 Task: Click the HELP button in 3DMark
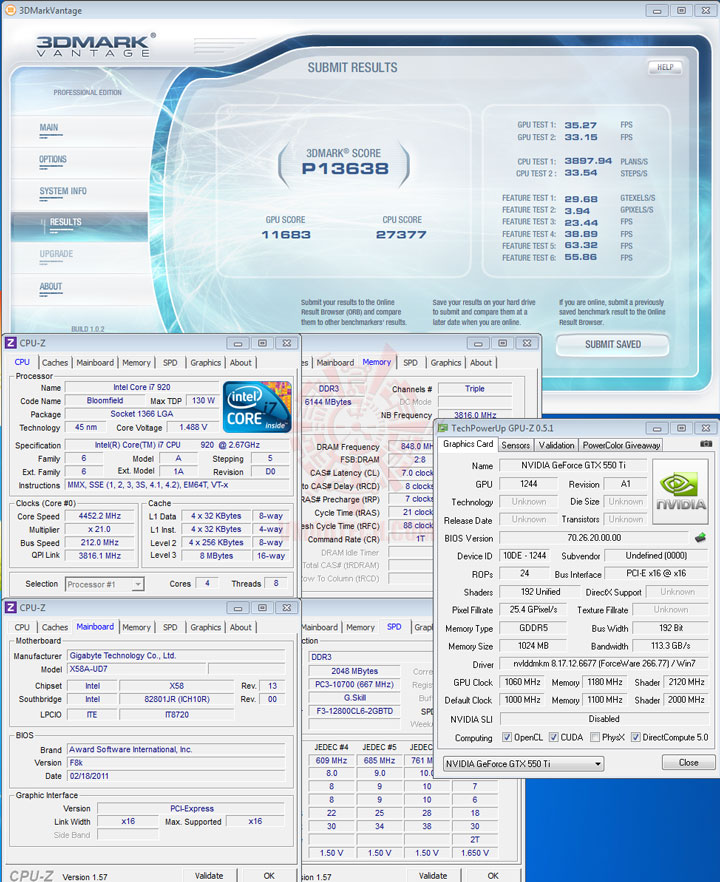665,68
